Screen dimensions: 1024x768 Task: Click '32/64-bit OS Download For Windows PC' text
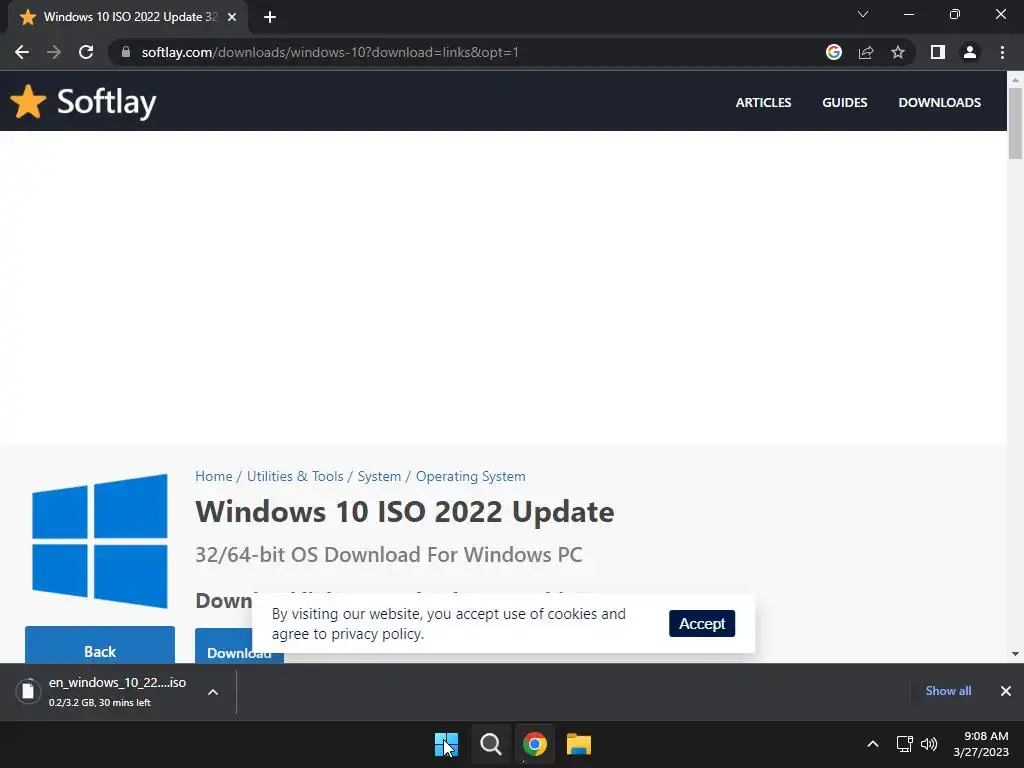[x=389, y=554]
